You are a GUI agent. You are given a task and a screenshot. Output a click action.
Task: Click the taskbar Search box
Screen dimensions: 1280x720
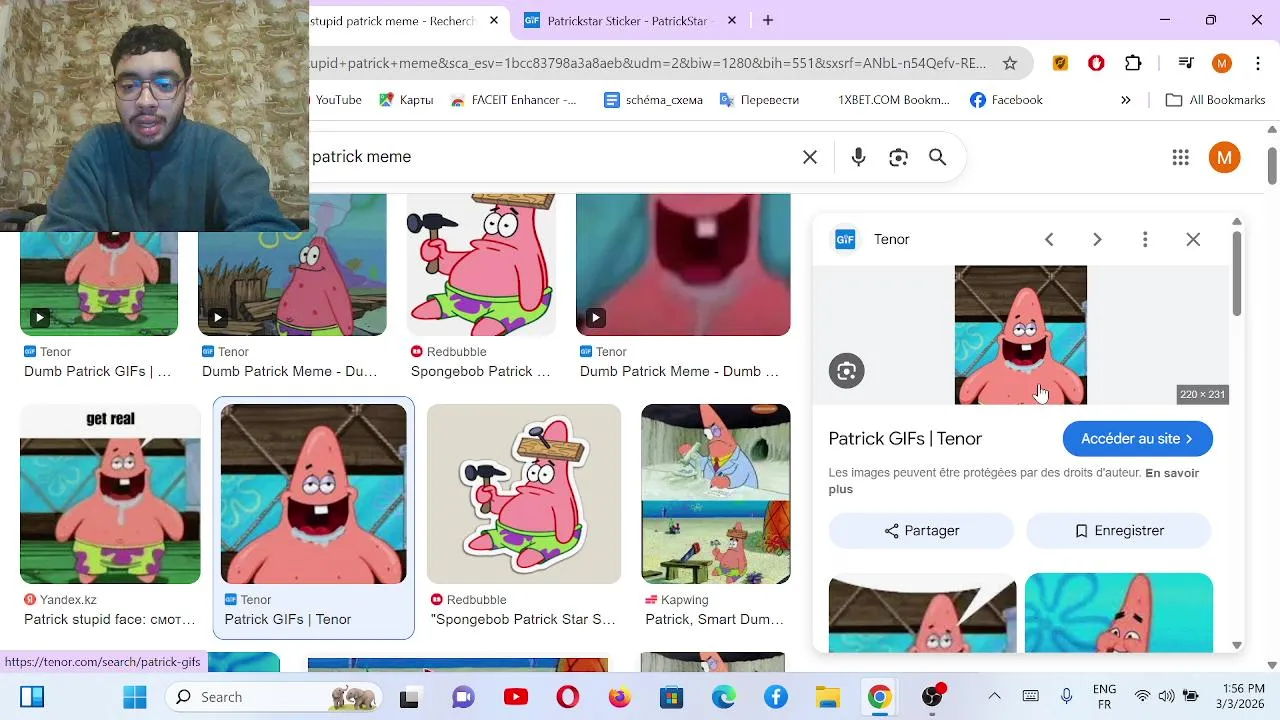pos(275,697)
